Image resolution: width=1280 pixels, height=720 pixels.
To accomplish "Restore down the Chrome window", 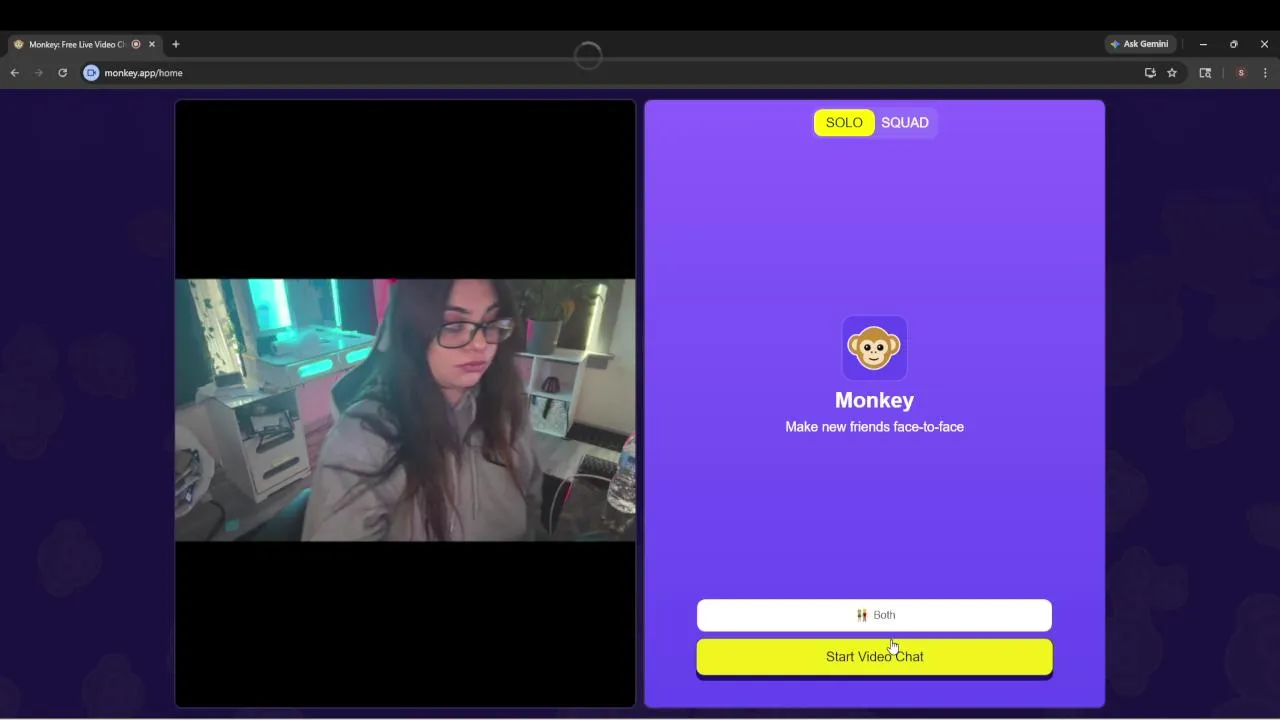I will [x=1234, y=44].
